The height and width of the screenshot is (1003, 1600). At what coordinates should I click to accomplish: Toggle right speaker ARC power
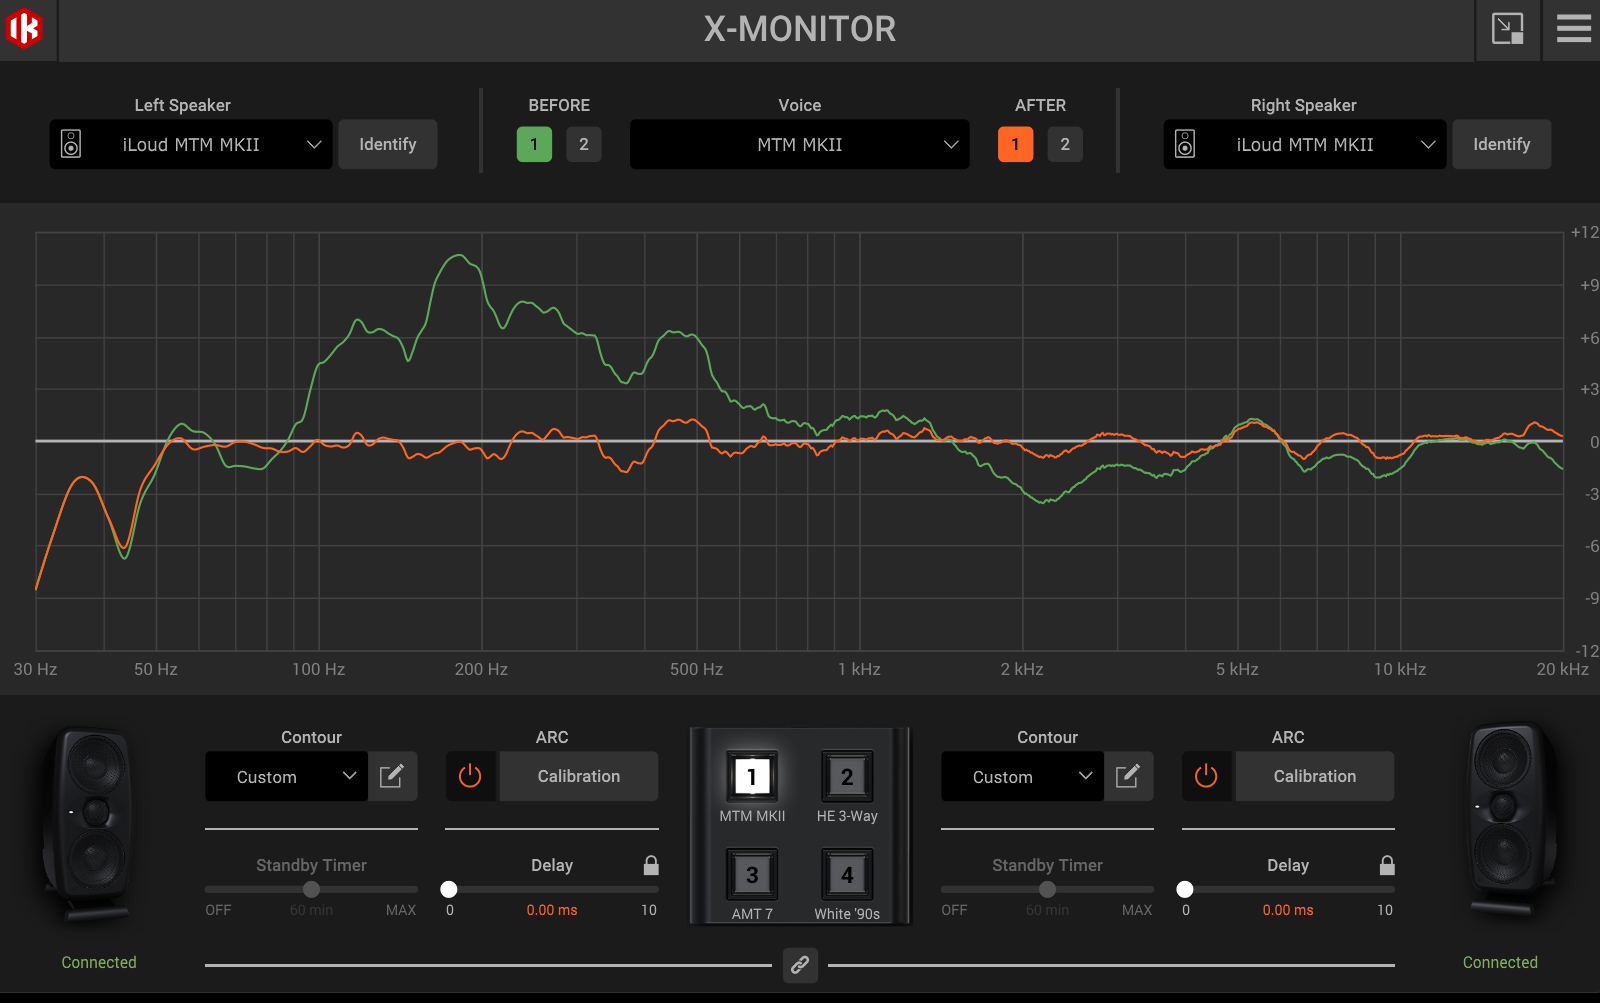(x=1206, y=776)
